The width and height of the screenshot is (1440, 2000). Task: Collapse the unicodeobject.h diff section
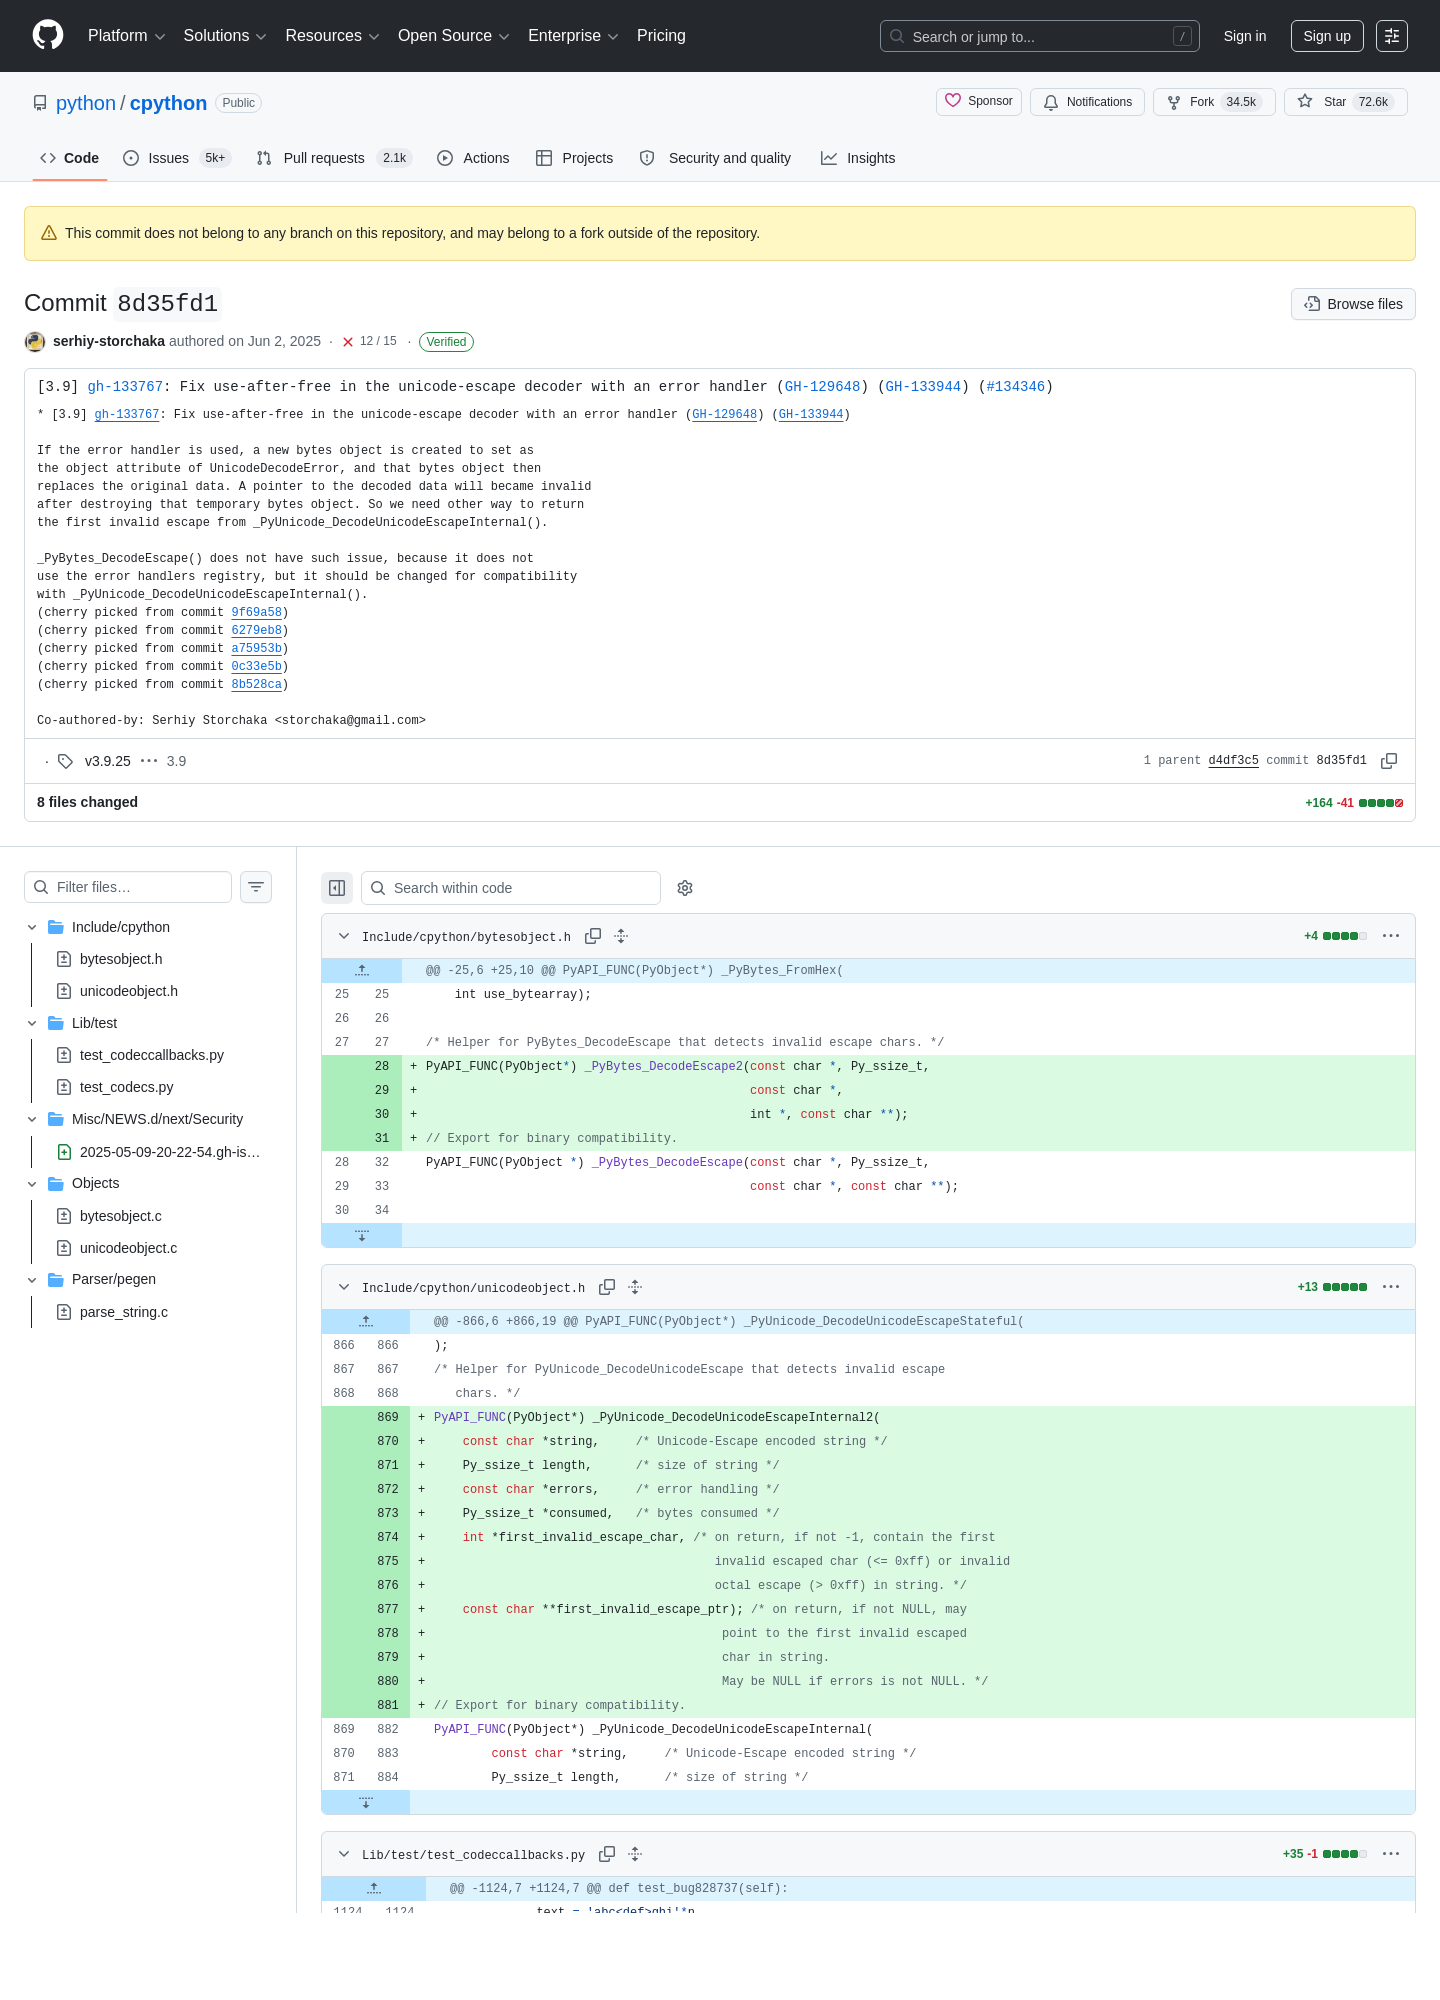[x=344, y=1287]
